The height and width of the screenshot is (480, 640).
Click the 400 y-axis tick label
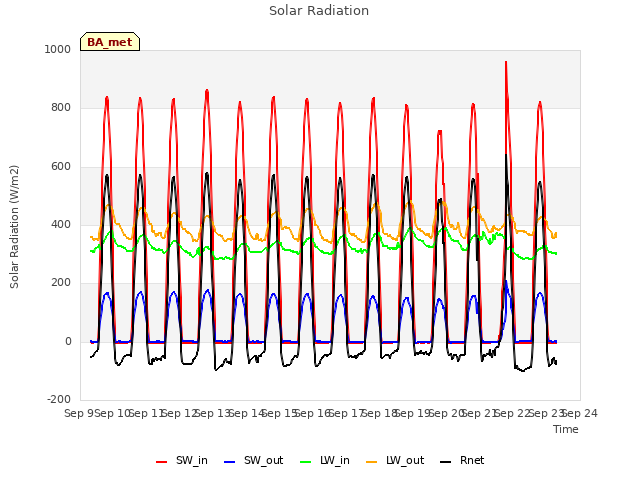pos(61,224)
